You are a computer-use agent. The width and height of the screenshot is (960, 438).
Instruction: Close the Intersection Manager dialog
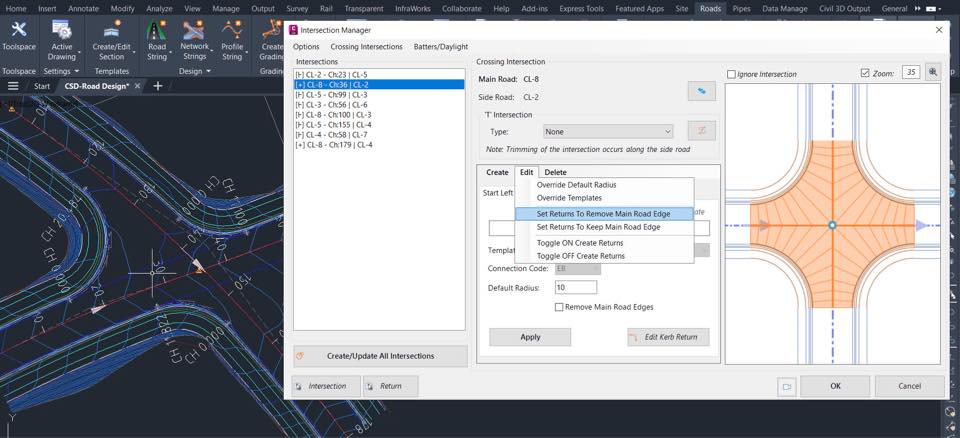(x=939, y=30)
